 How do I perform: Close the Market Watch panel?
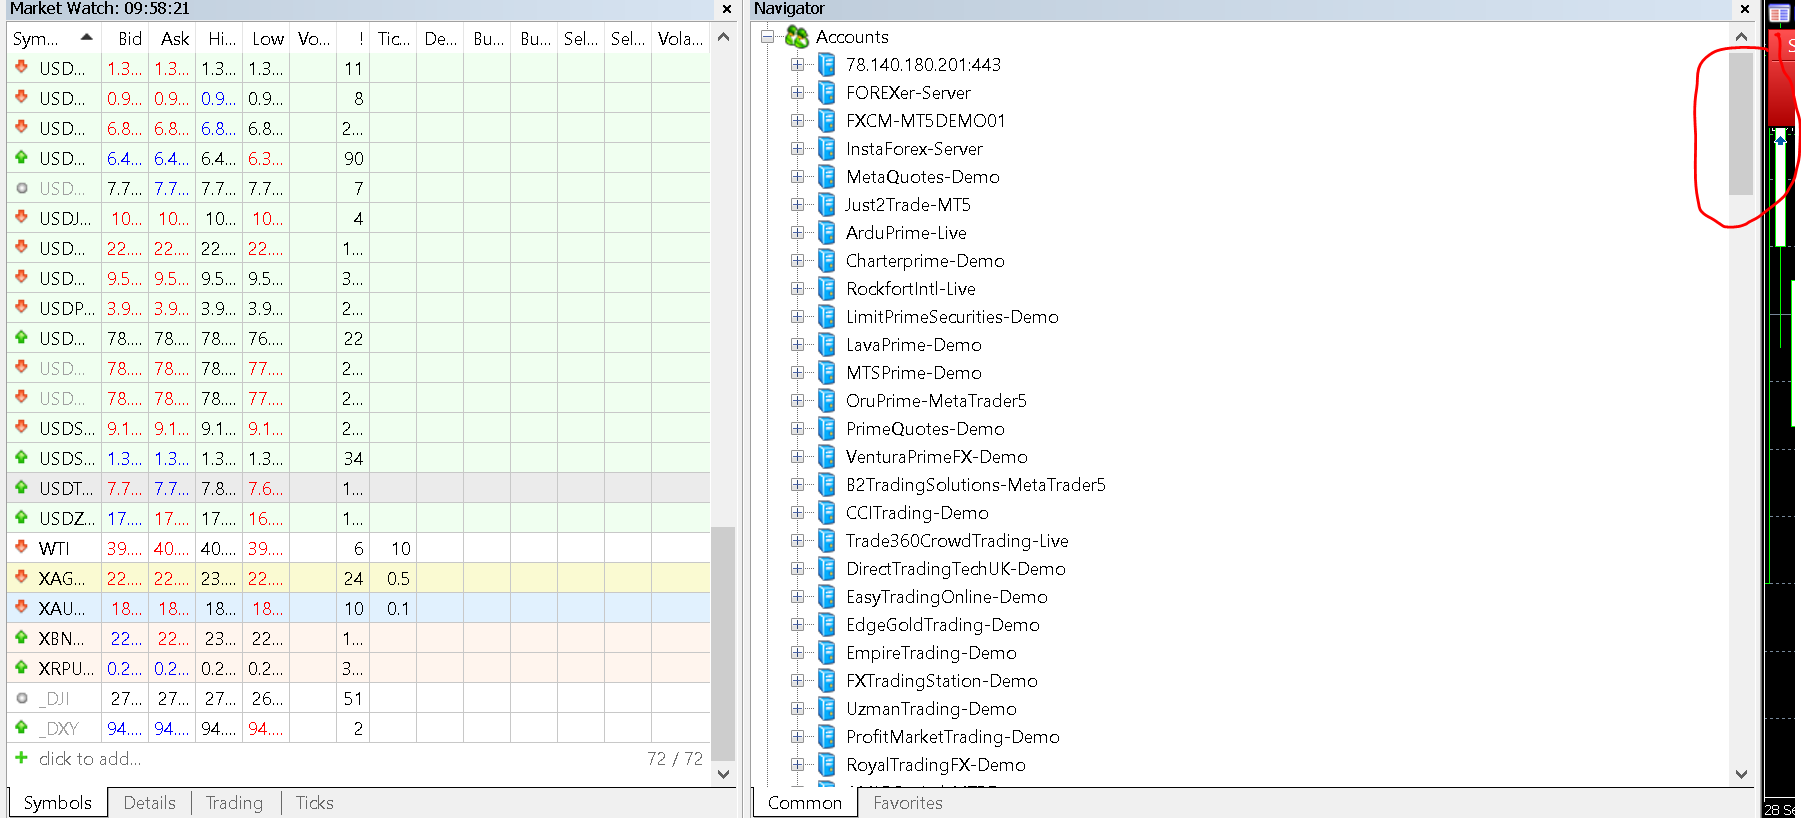tap(727, 9)
